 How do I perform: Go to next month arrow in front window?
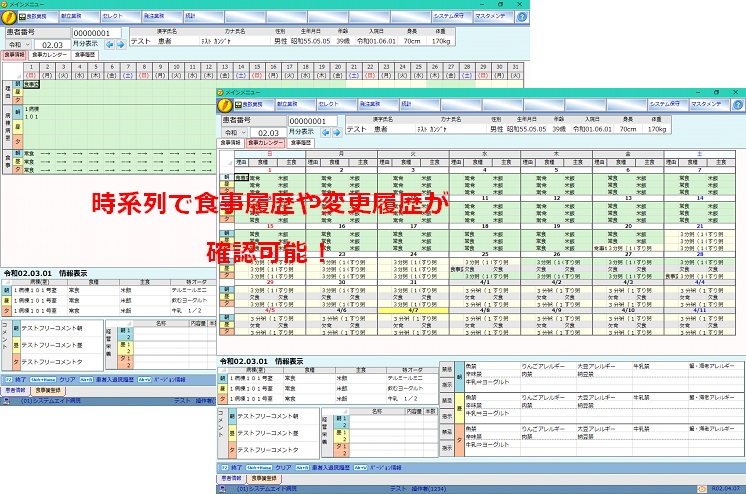click(x=337, y=132)
